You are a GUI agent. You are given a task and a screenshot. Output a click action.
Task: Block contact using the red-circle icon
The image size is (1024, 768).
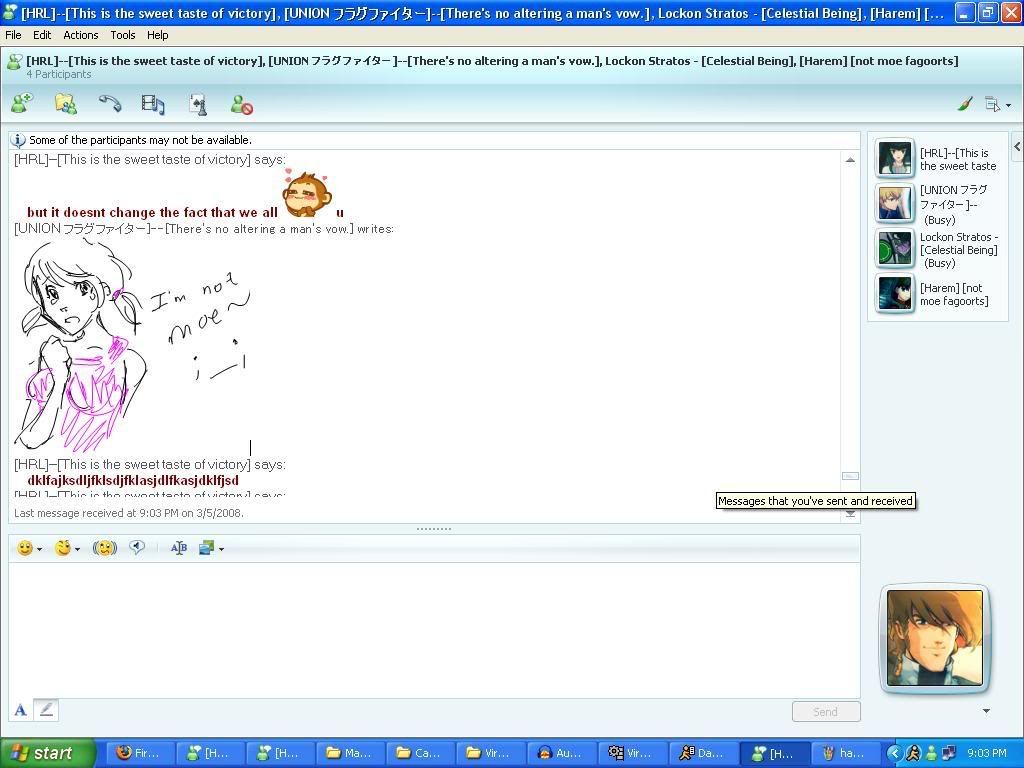[242, 105]
